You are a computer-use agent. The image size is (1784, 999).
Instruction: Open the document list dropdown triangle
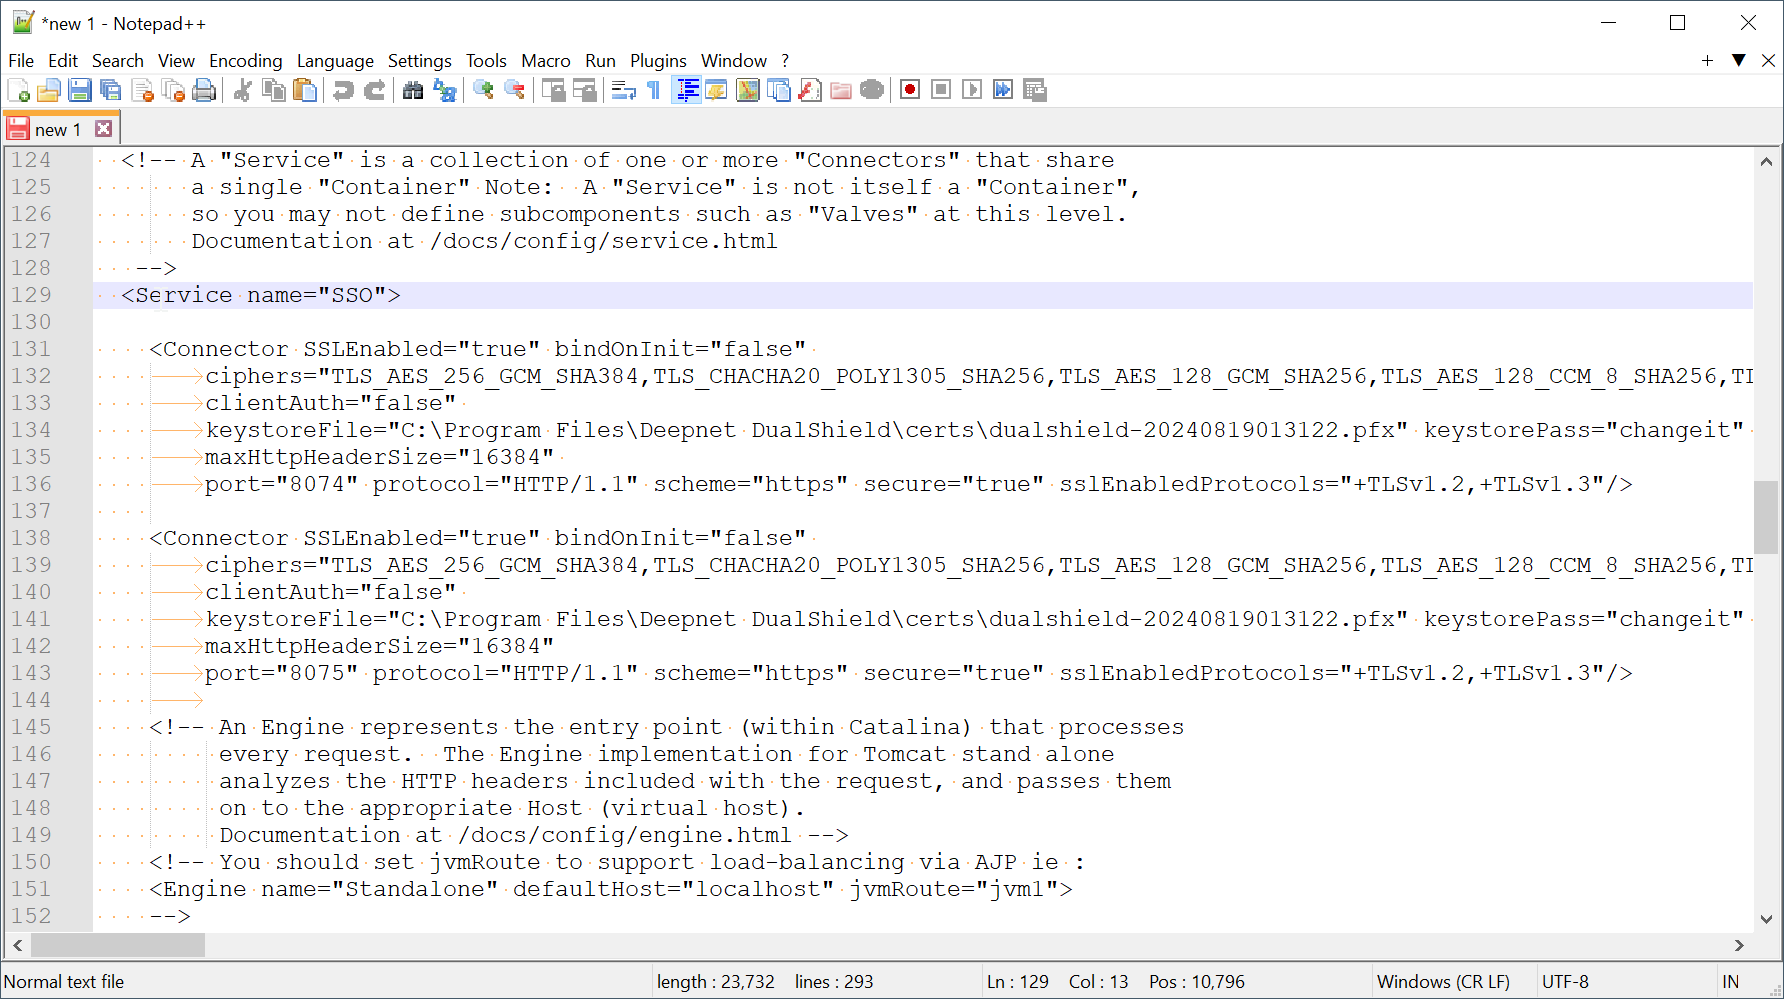click(x=1739, y=60)
